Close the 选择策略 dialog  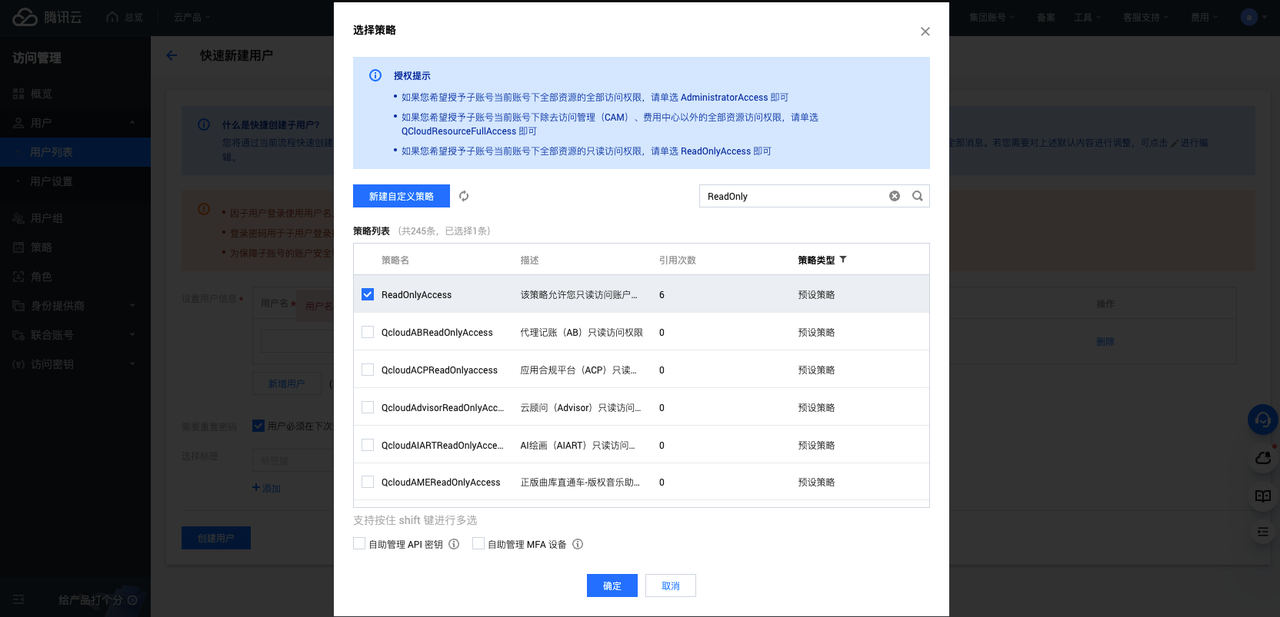[x=925, y=31]
